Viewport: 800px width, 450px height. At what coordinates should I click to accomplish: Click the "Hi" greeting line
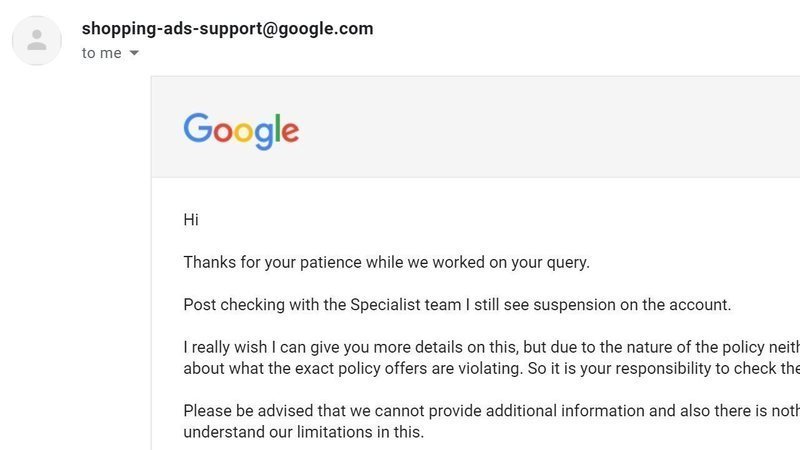pos(191,220)
